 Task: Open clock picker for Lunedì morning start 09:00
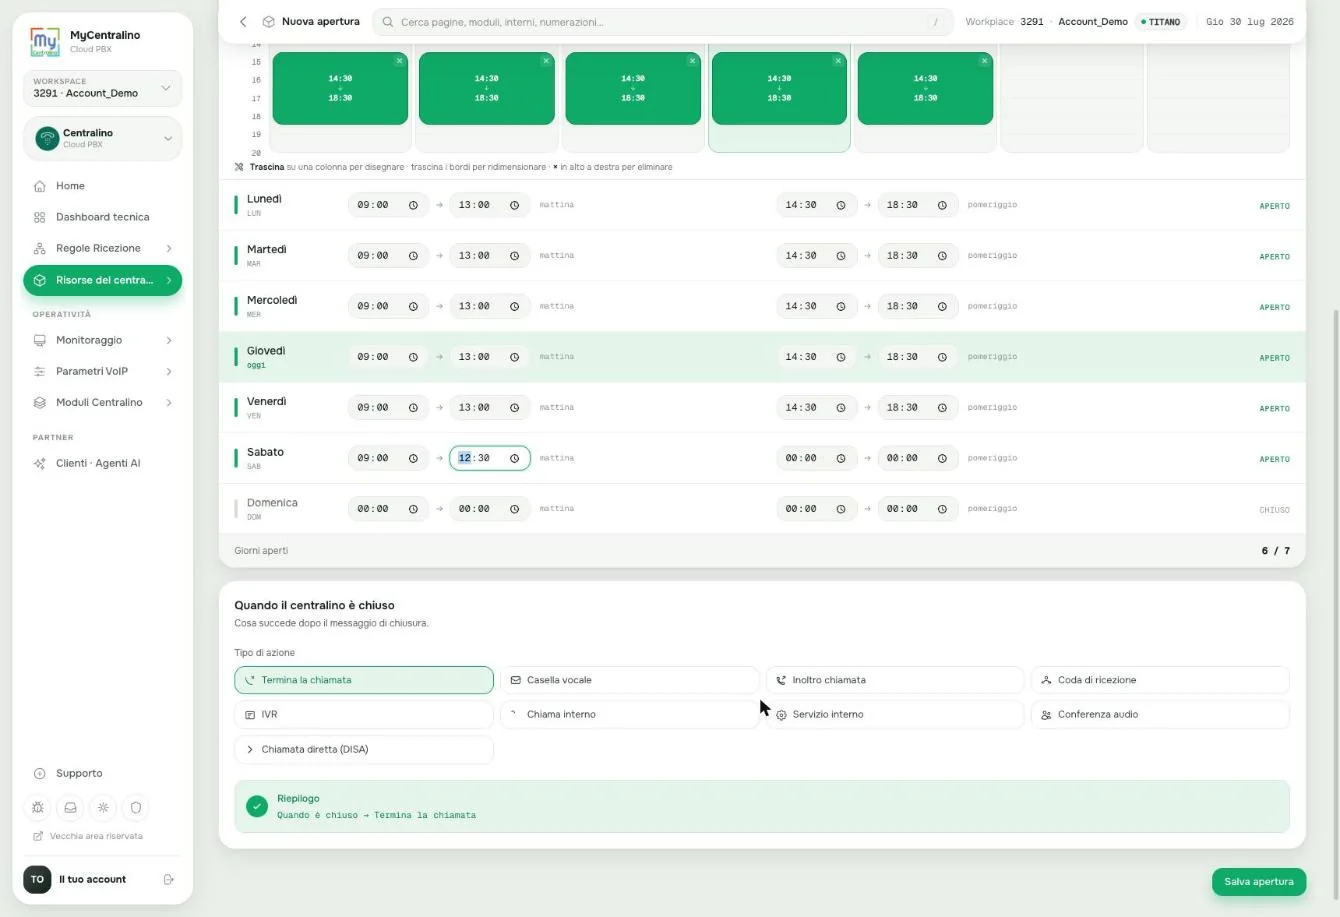413,205
